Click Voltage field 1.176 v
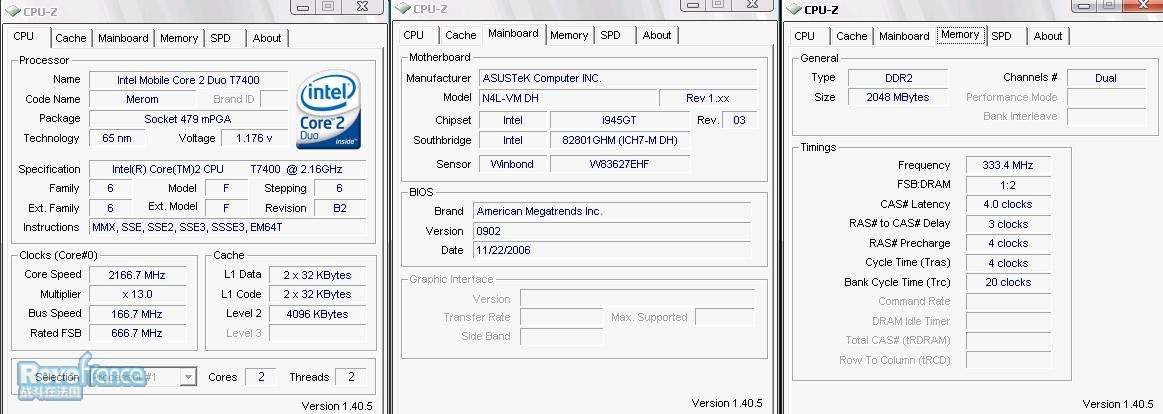This screenshot has height=414, width=1163. (x=254, y=138)
